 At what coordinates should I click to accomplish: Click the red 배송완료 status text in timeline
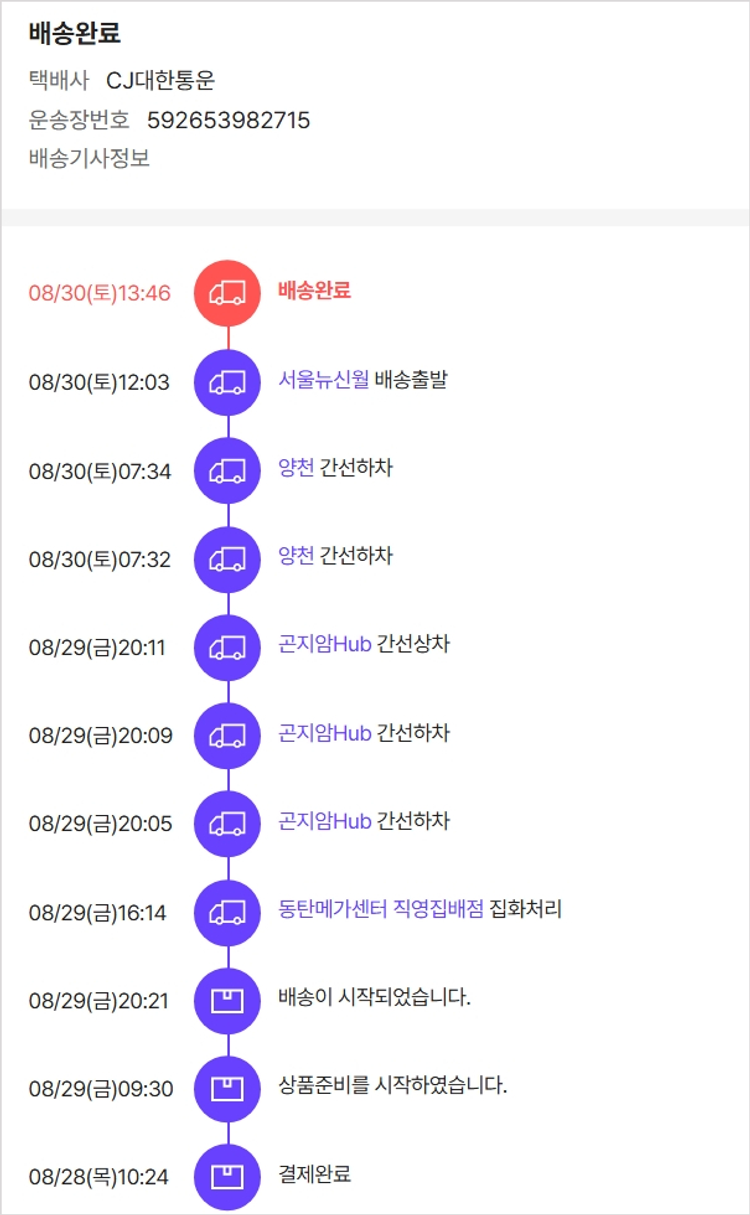(314, 292)
